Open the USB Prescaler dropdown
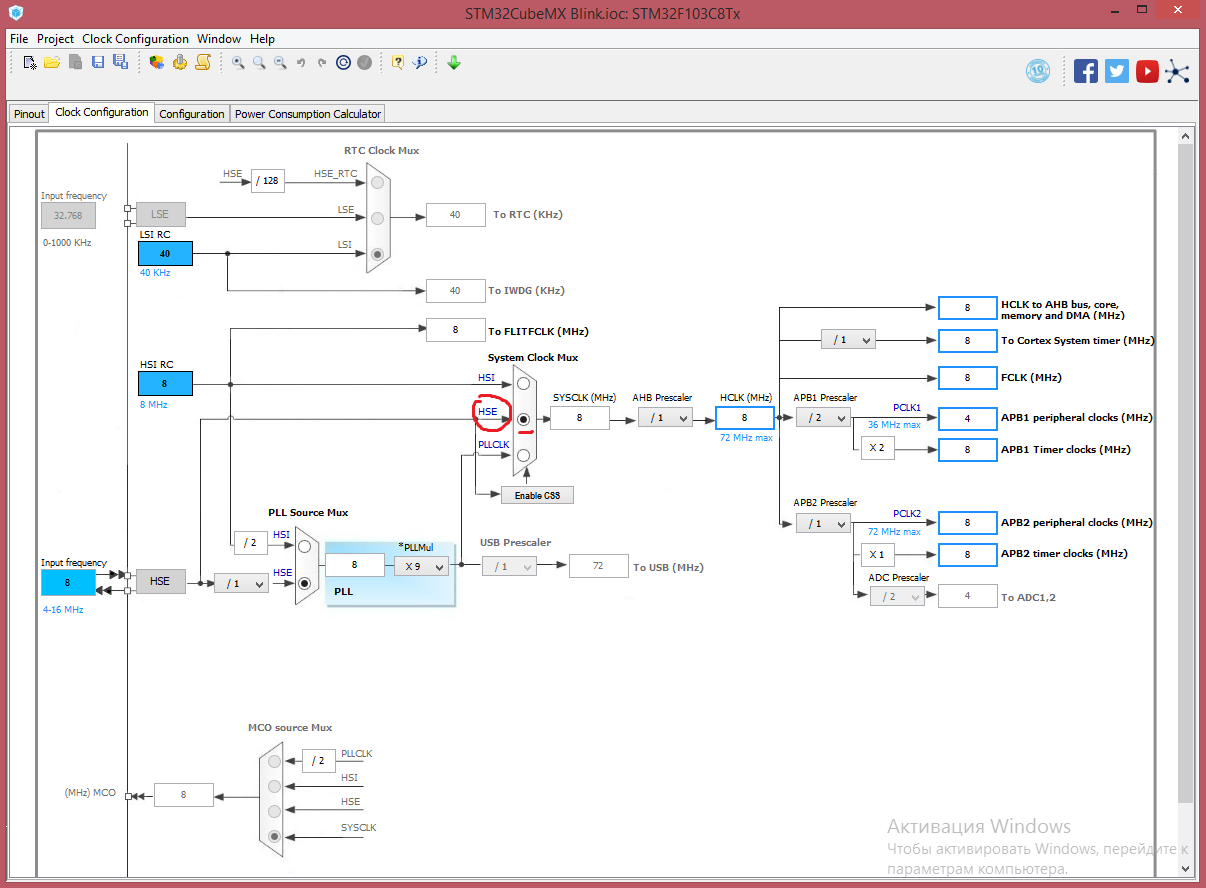The image size is (1206, 888). [509, 566]
